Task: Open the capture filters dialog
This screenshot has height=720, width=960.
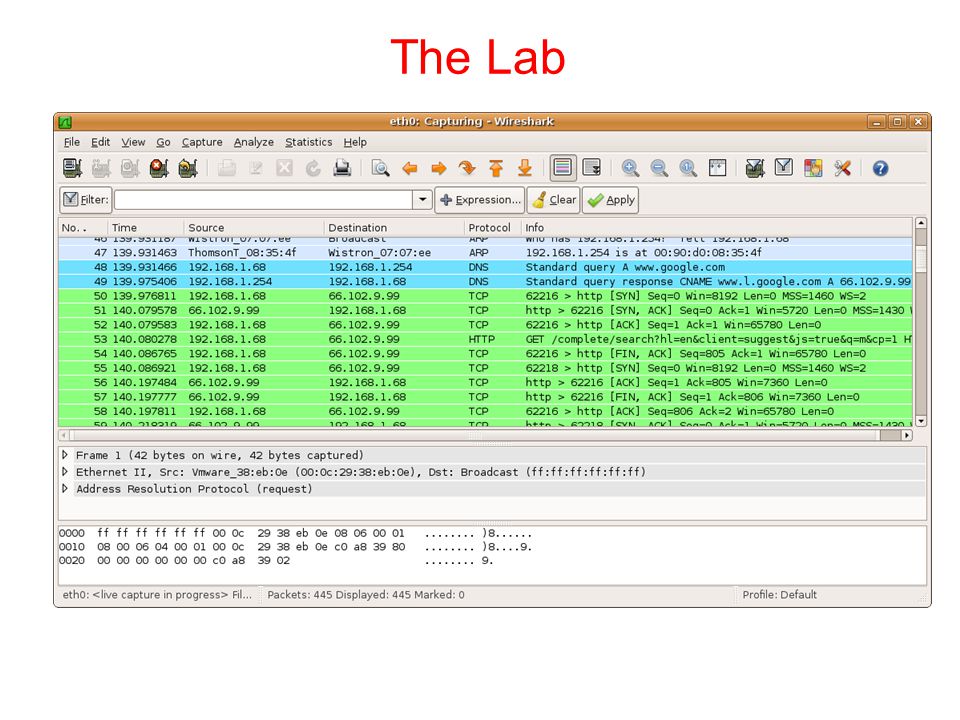Action: point(755,168)
